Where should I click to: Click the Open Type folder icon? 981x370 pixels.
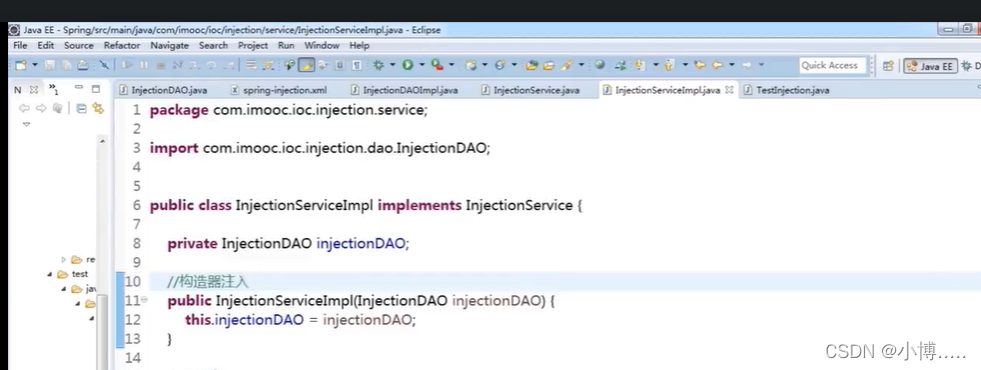tap(532, 64)
